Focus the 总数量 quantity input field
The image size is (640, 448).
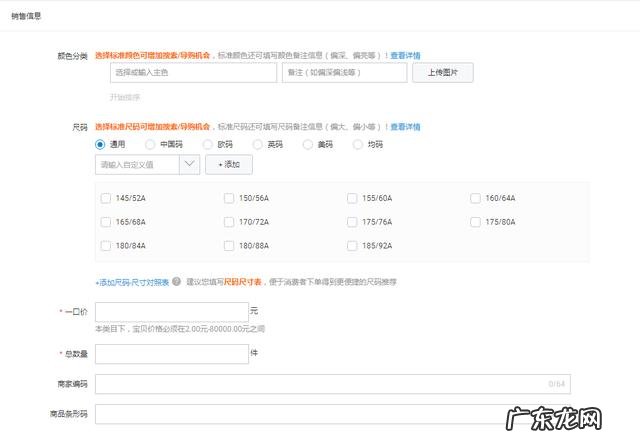172,354
